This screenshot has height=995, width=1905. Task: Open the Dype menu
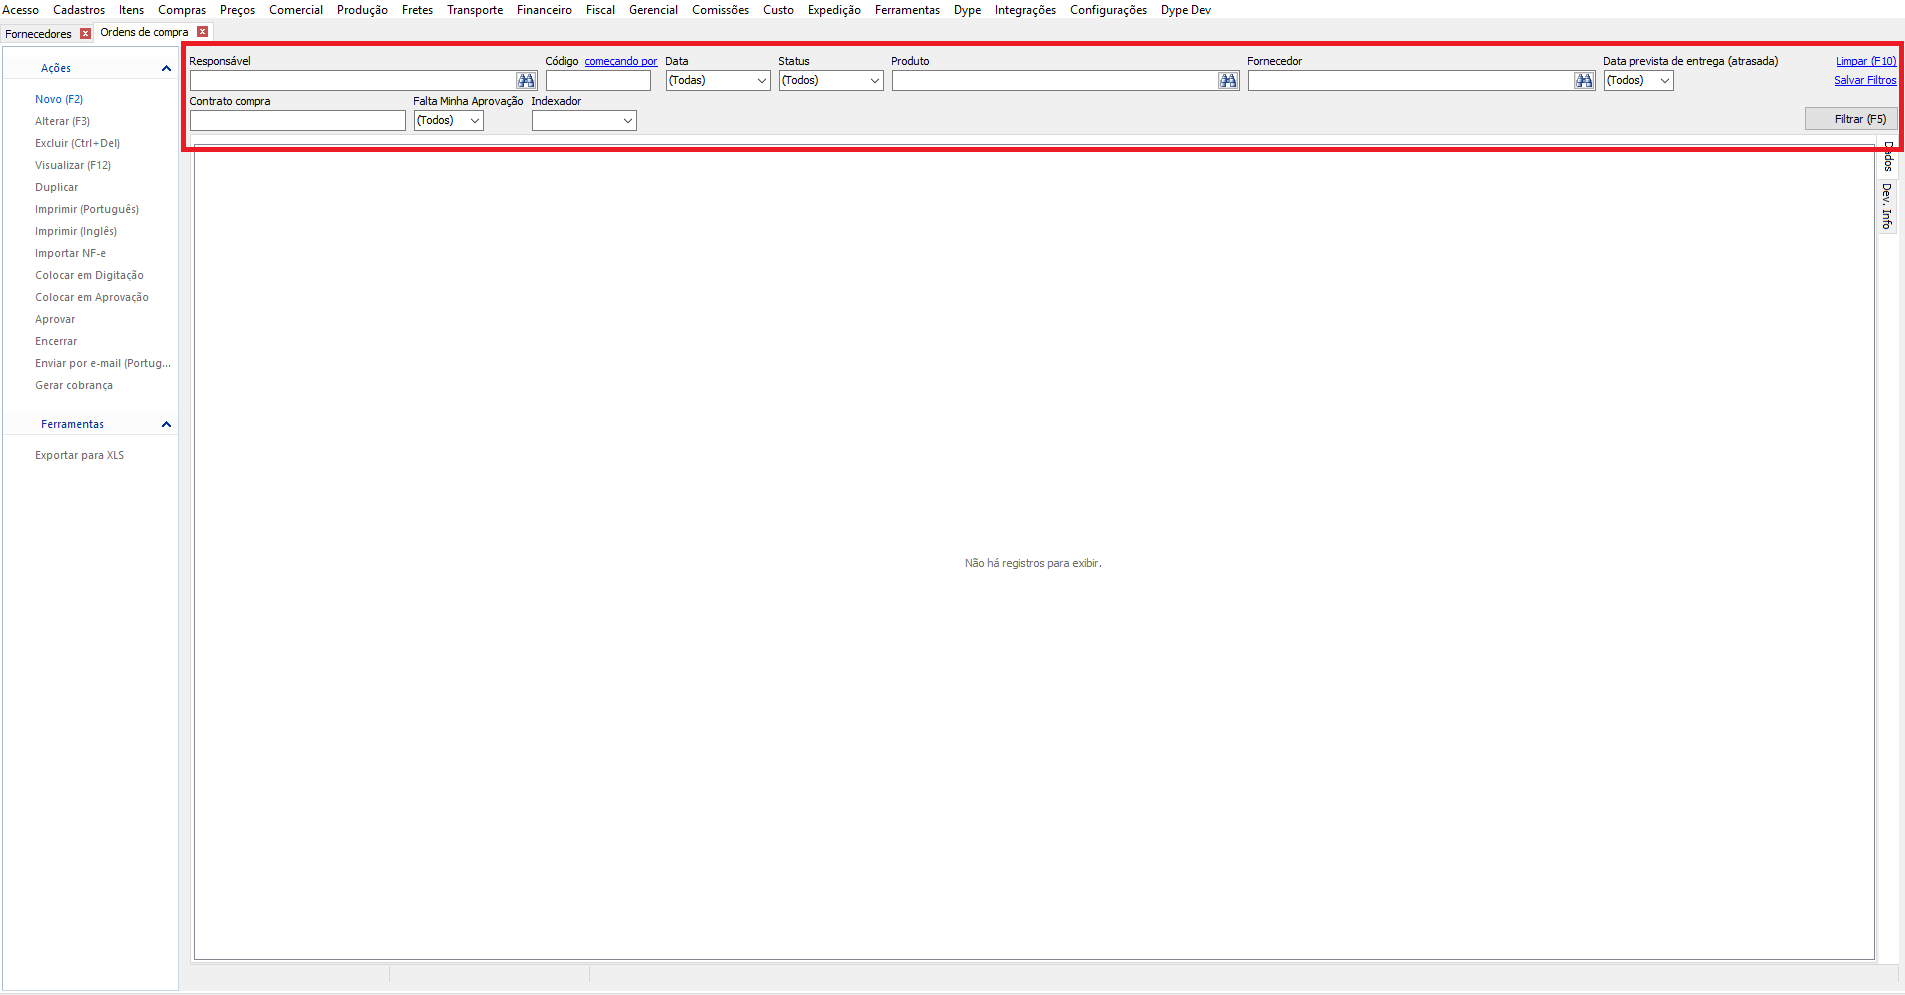[x=967, y=10]
